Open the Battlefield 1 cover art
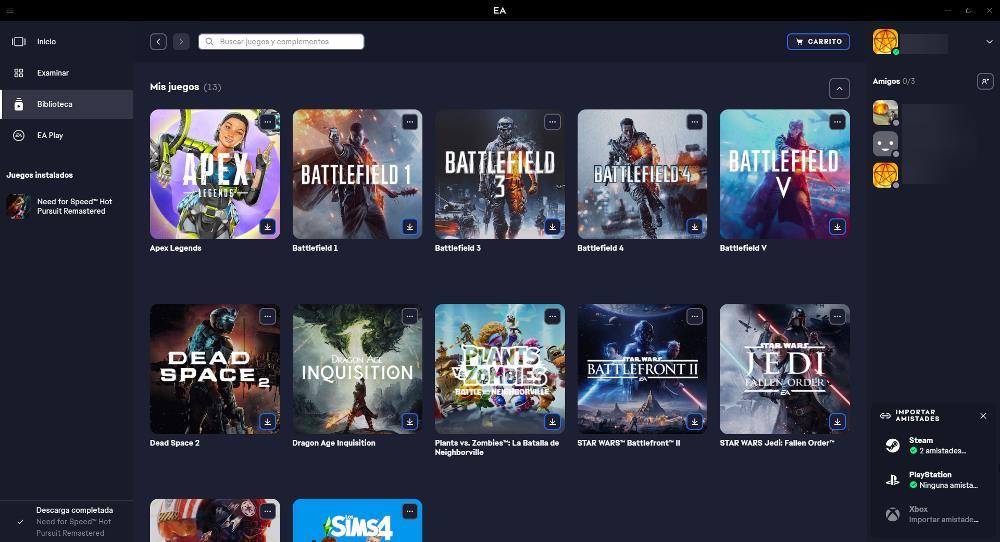The image size is (1000, 542). (357, 174)
